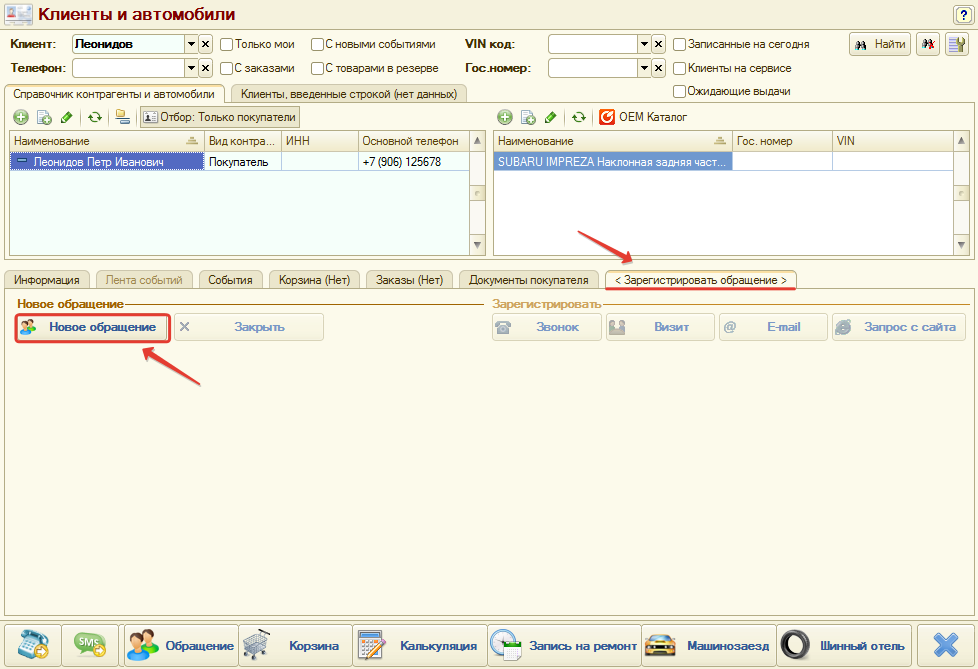Clear the VIN код field with its X button
This screenshot has height=669, width=978.
coord(659,44)
